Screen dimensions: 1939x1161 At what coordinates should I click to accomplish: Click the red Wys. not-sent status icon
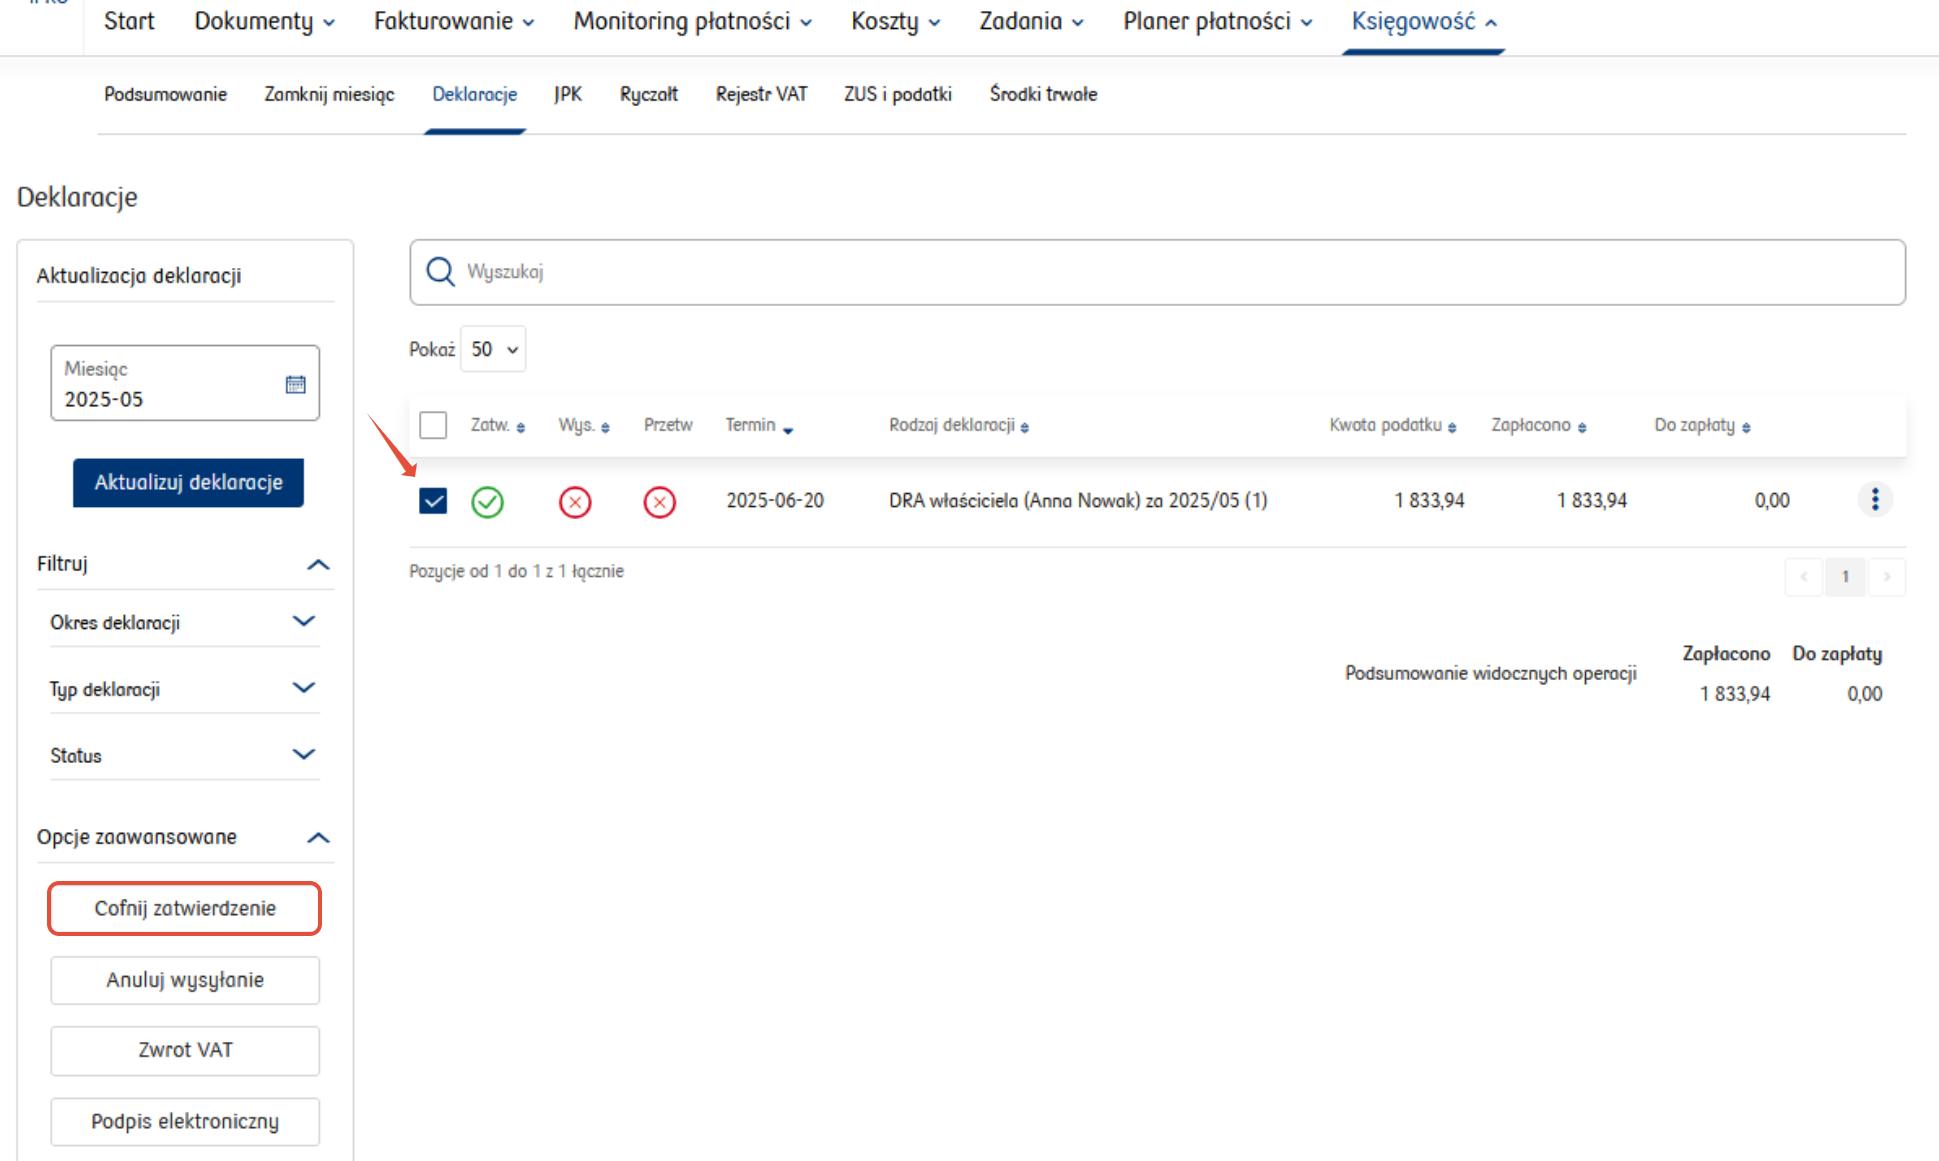pos(575,501)
